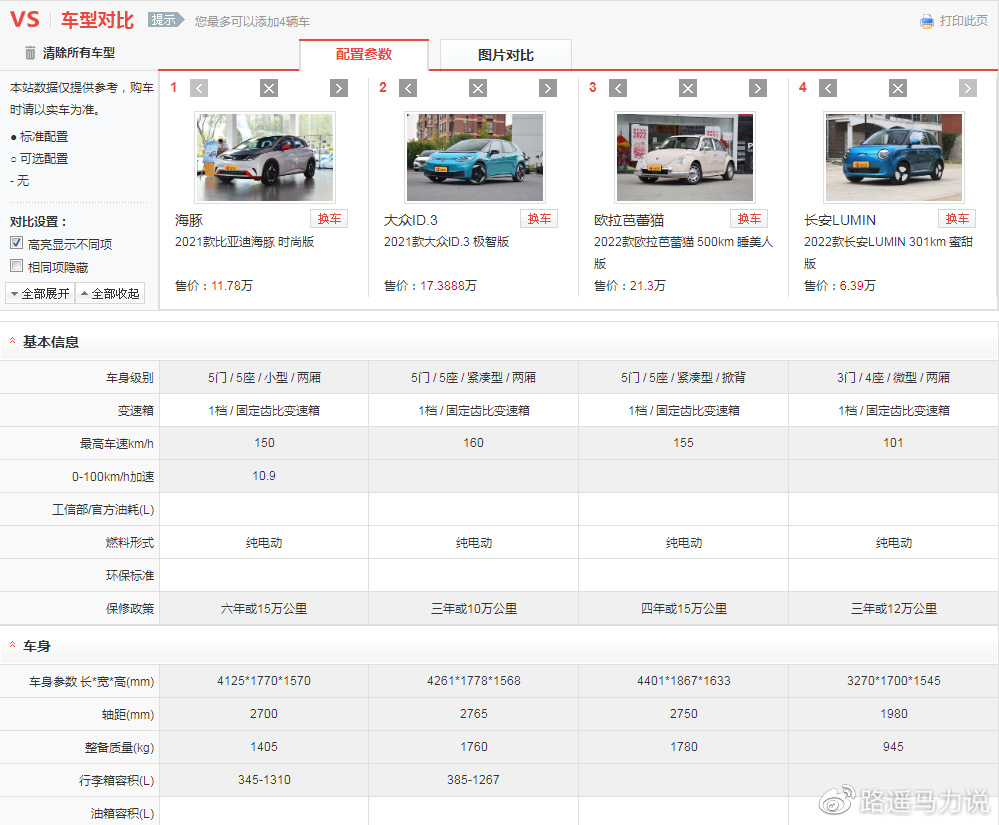Click 打印此页 link
Image resolution: width=999 pixels, height=825 pixels.
point(963,21)
